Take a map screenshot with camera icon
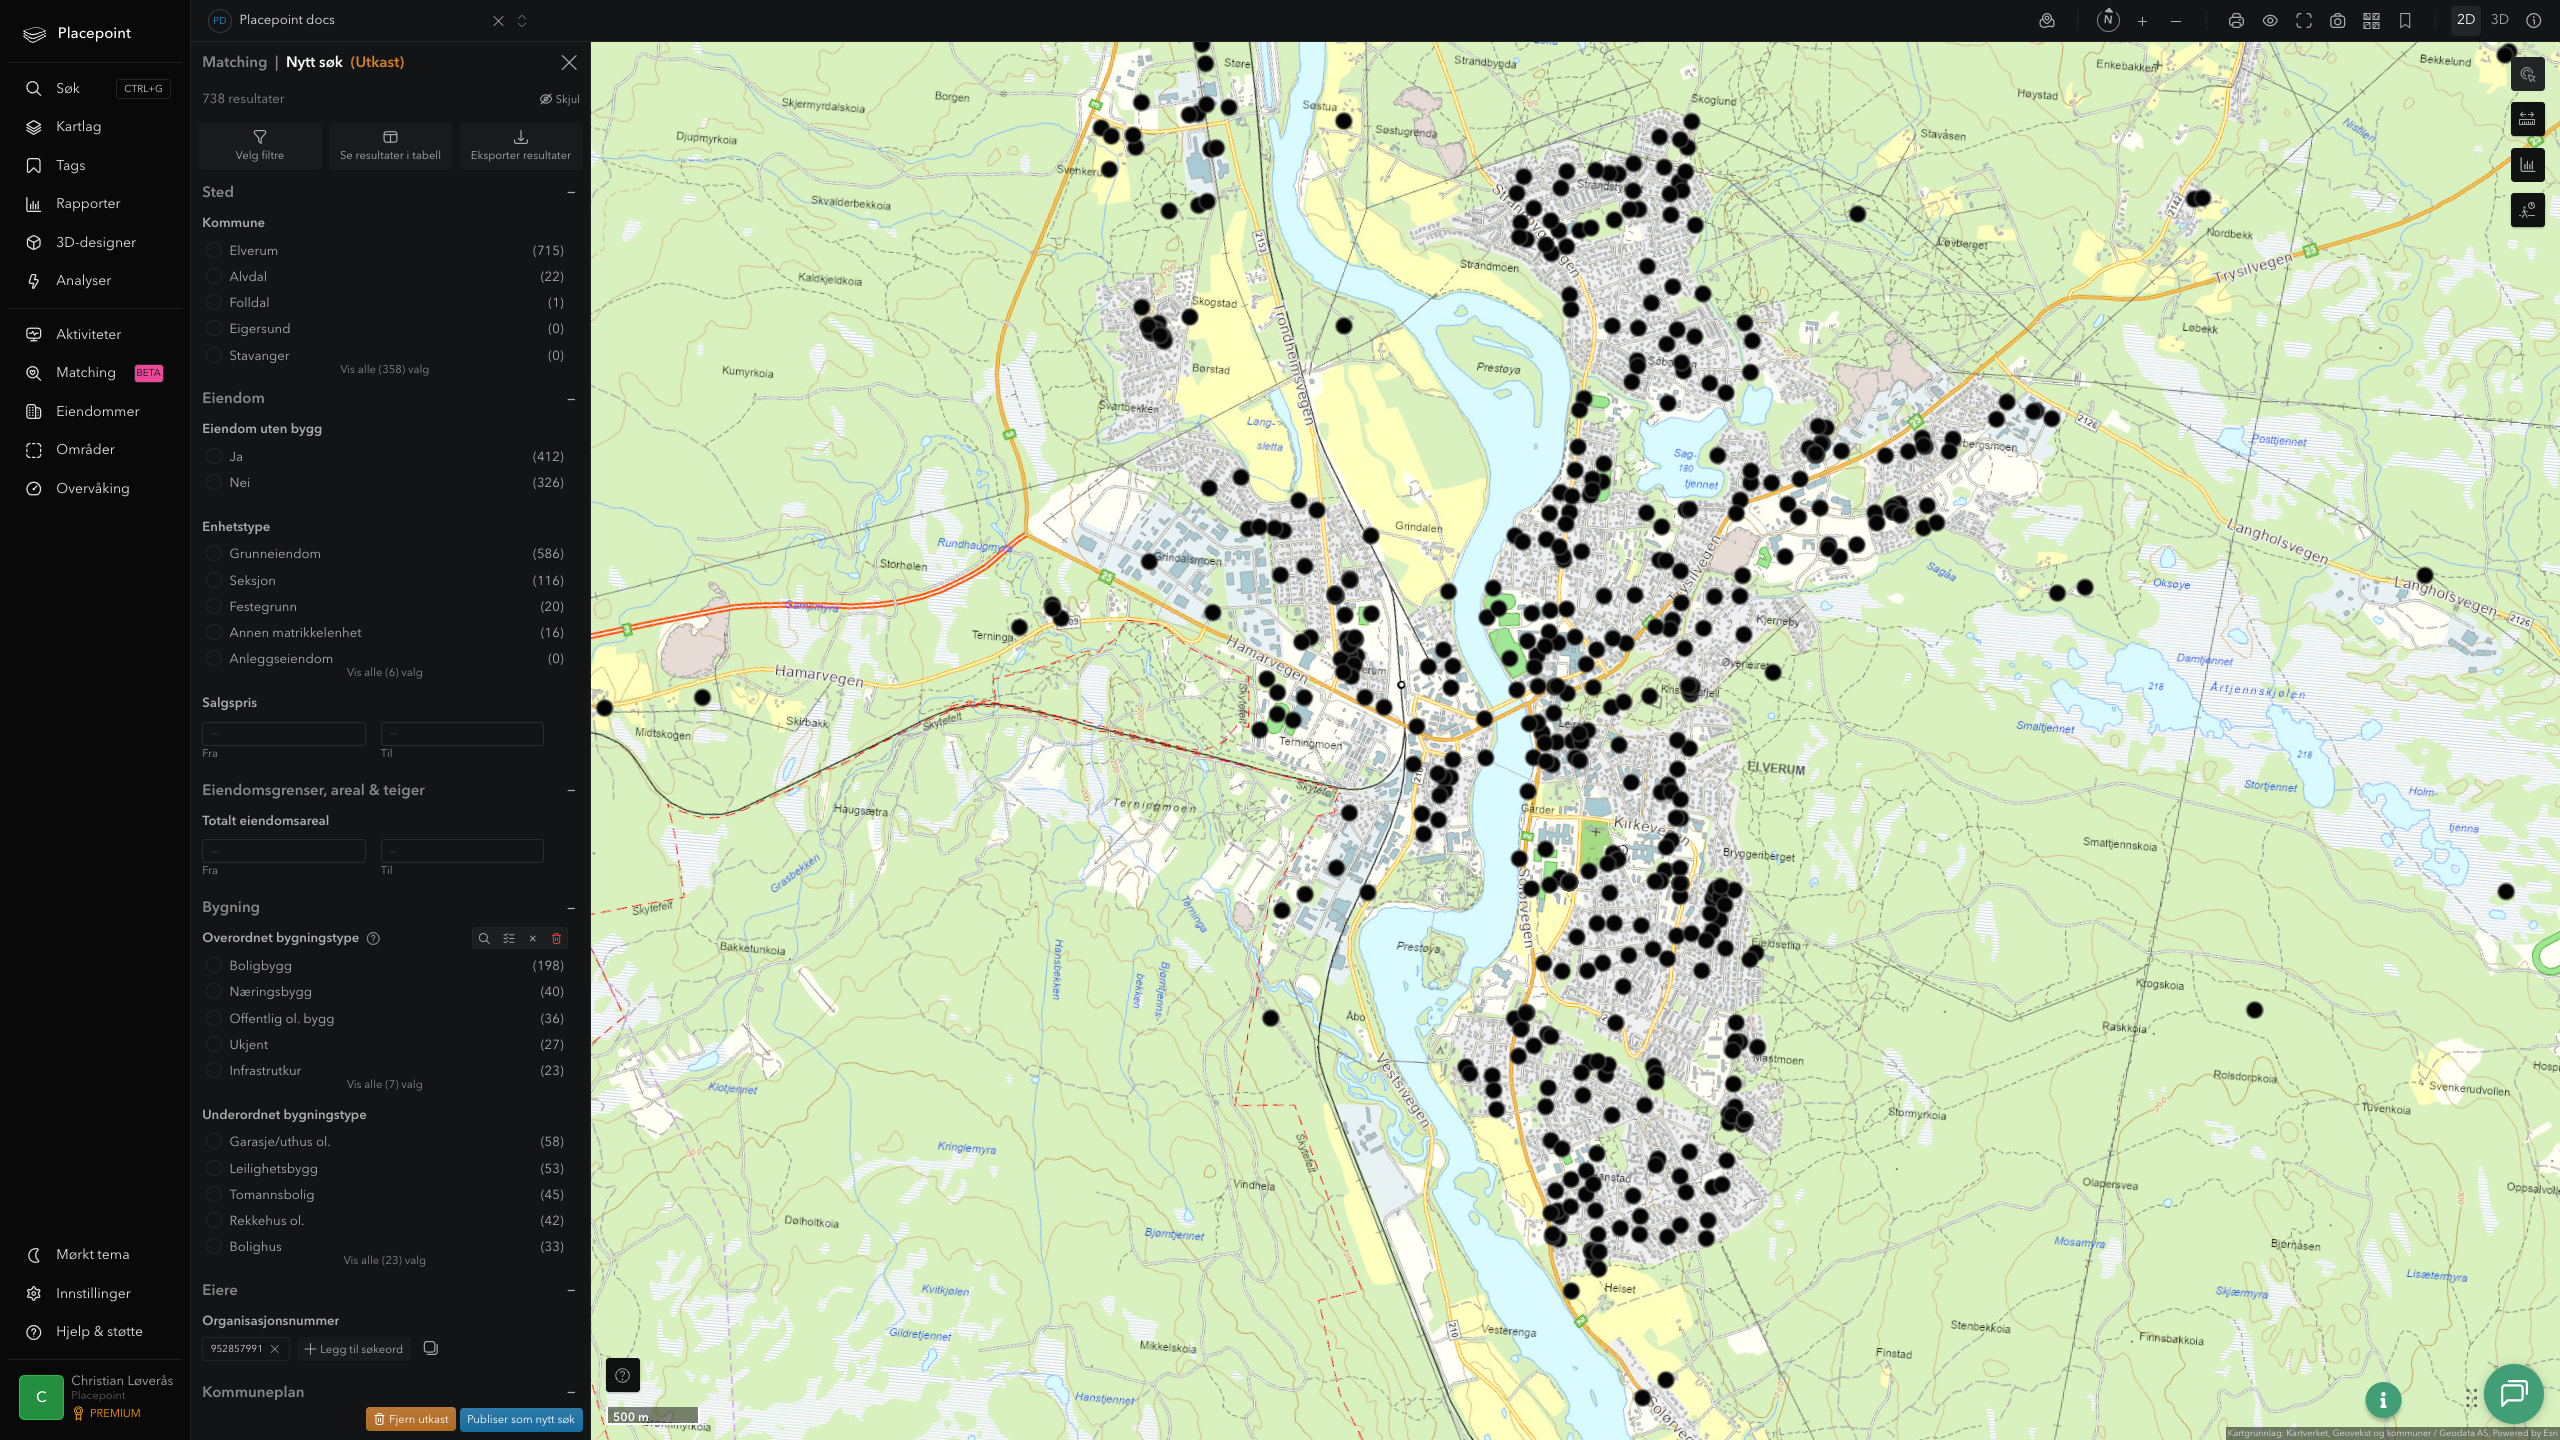This screenshot has width=2560, height=1440. [2338, 21]
